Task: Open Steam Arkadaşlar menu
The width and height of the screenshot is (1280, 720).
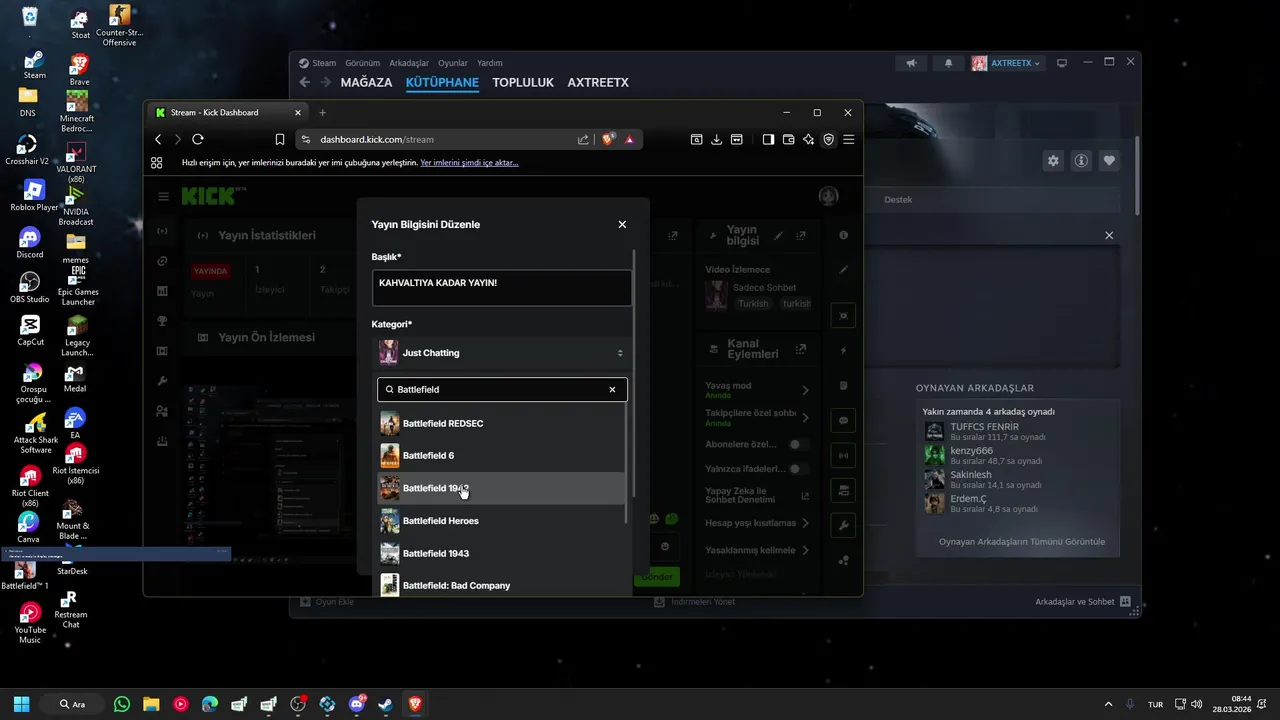Action: point(409,63)
